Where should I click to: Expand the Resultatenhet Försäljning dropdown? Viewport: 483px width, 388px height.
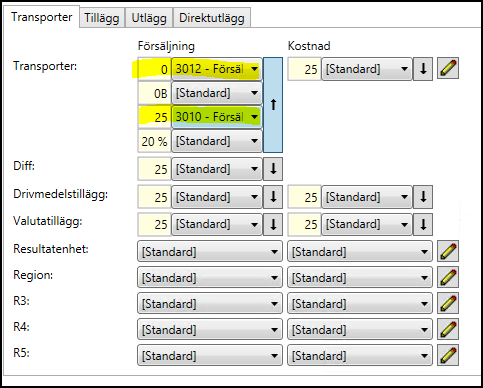[210, 251]
